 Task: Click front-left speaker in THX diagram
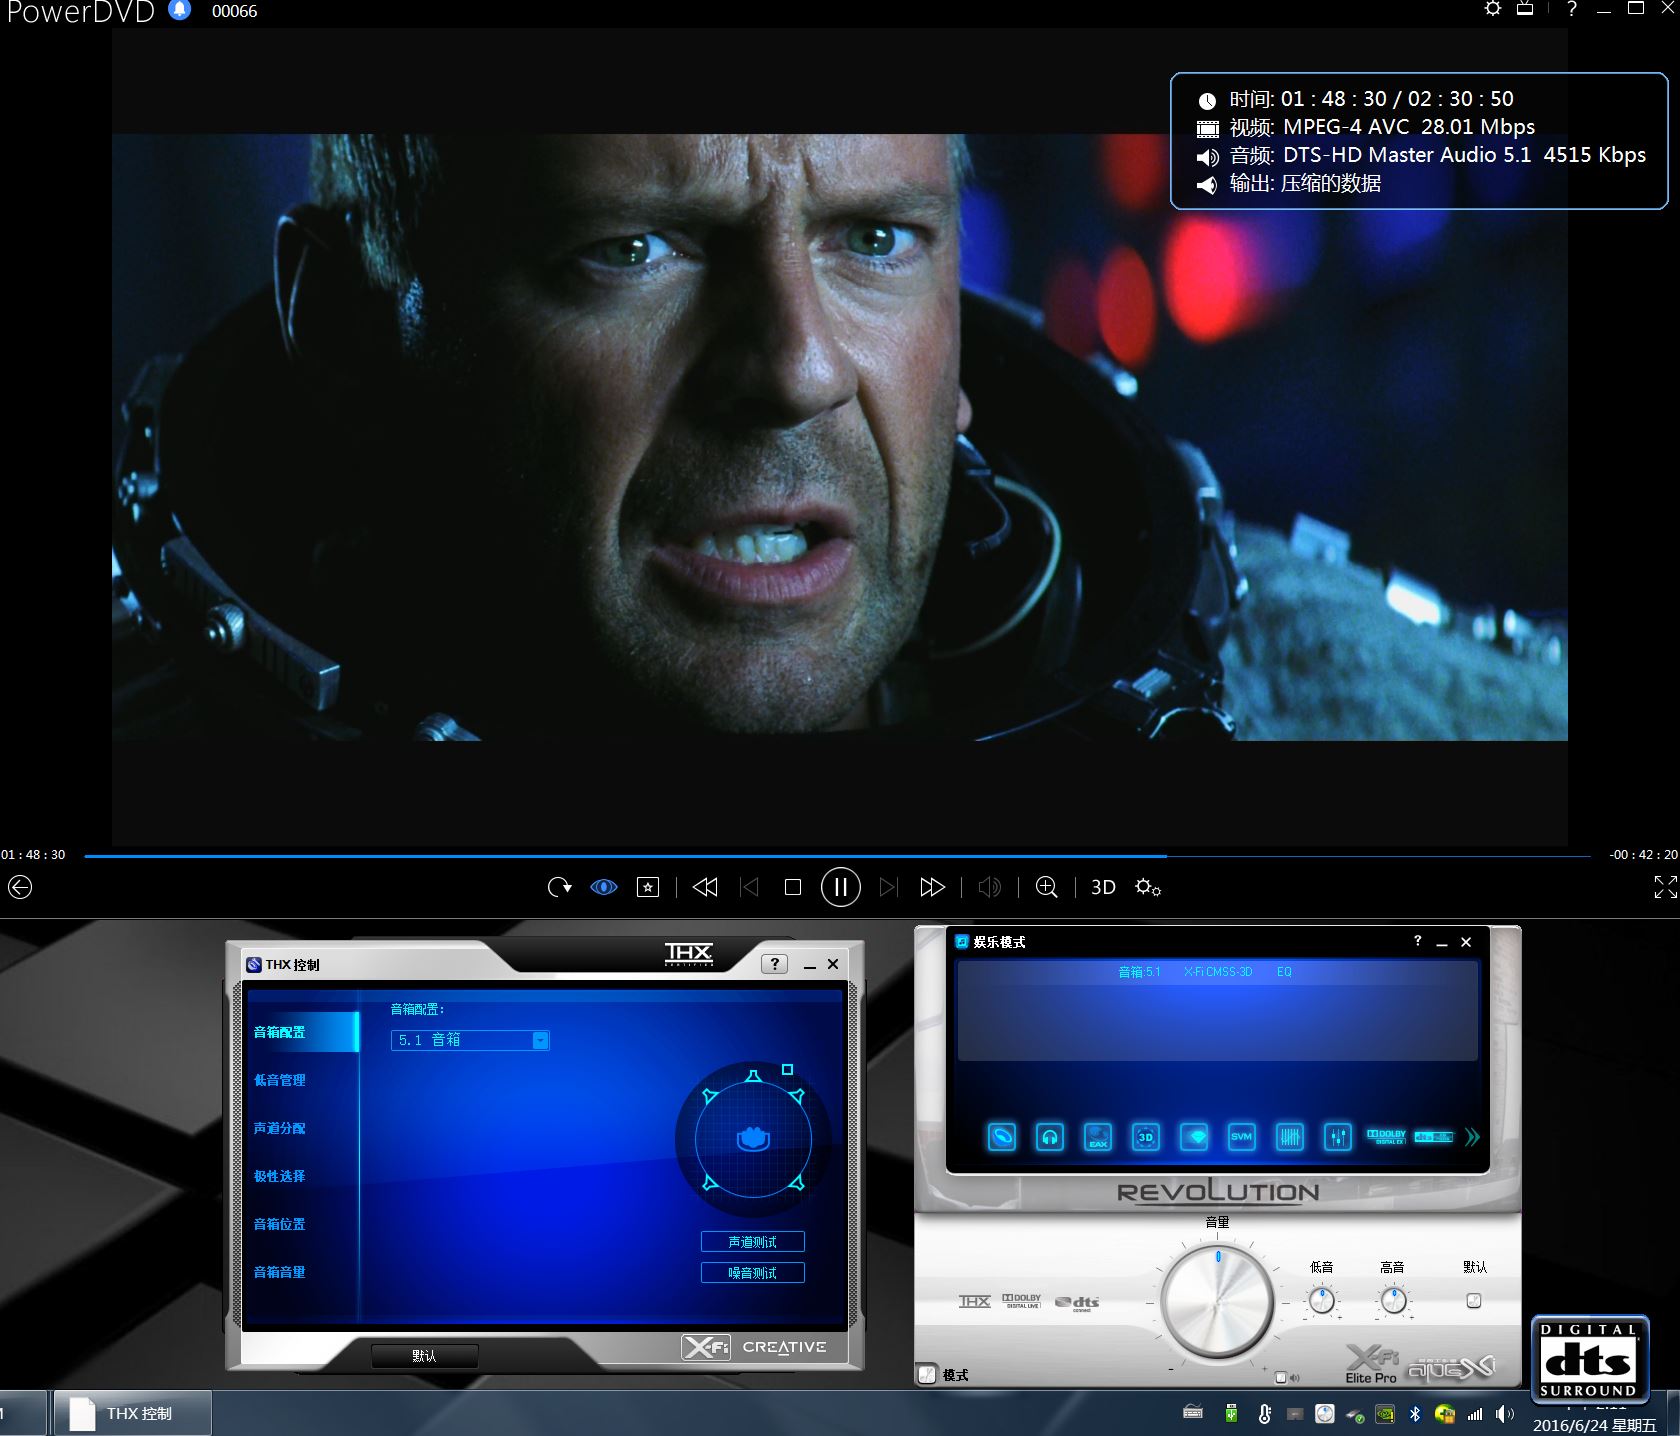(710, 1096)
